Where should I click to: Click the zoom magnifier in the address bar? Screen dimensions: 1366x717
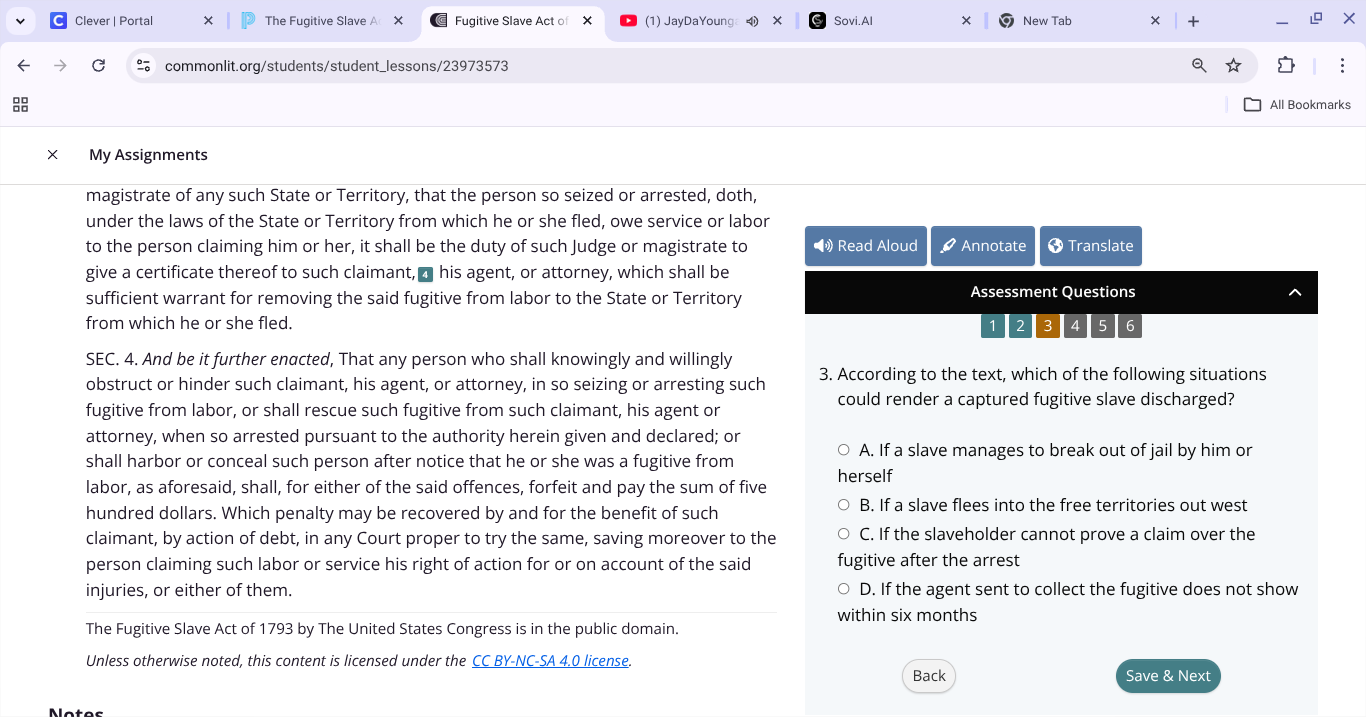point(1198,65)
